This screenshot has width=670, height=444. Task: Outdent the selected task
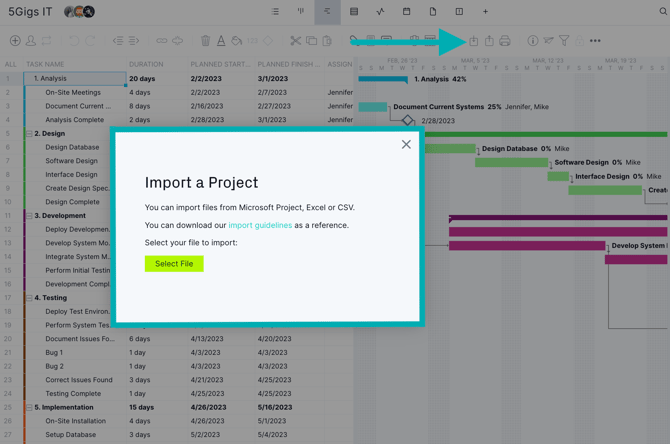click(118, 41)
